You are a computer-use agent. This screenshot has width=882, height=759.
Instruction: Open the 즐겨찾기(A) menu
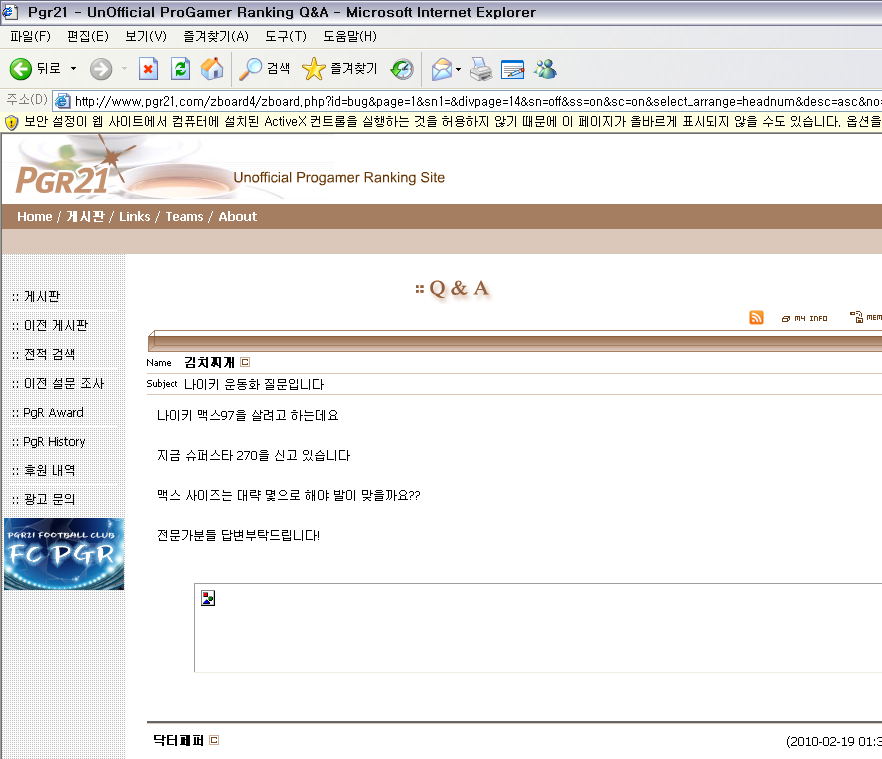(x=215, y=37)
